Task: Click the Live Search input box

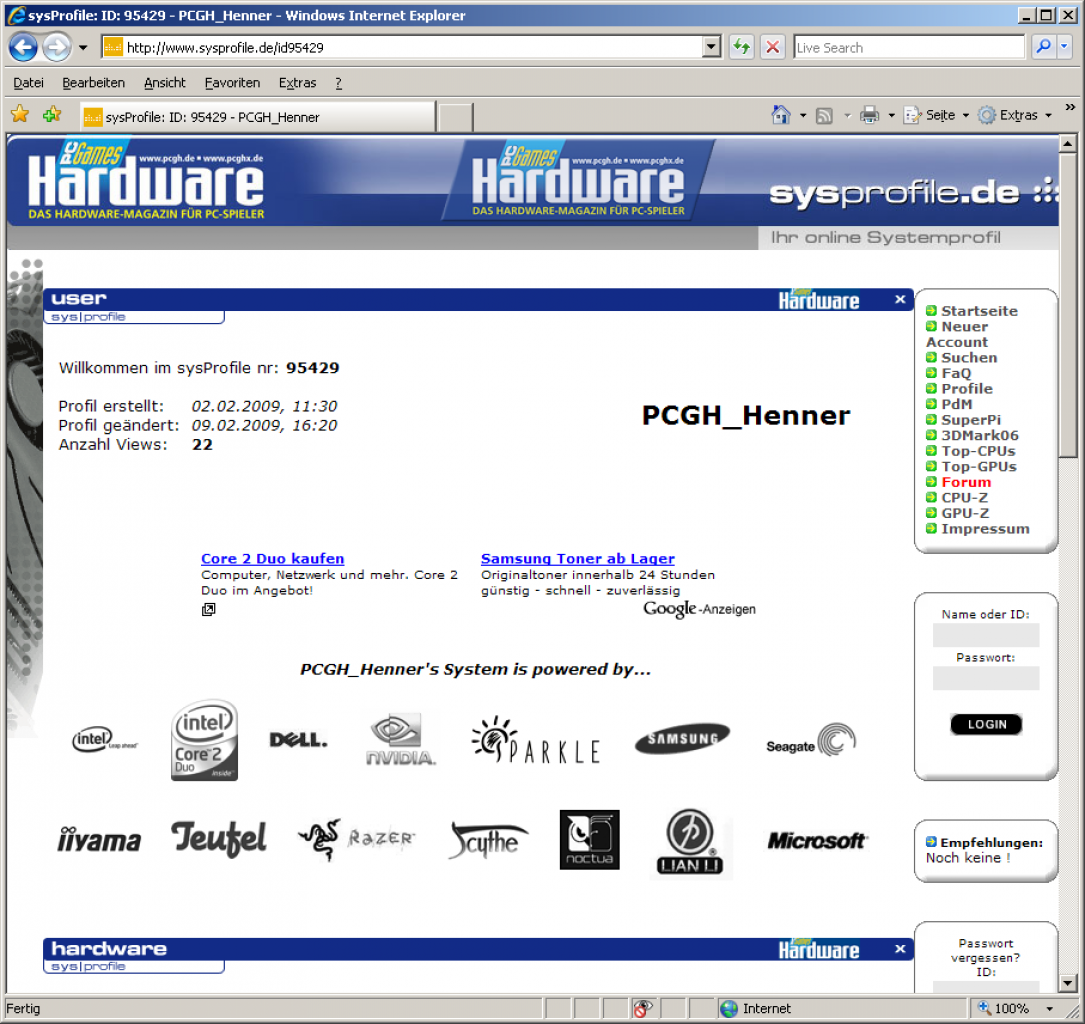Action: point(909,47)
